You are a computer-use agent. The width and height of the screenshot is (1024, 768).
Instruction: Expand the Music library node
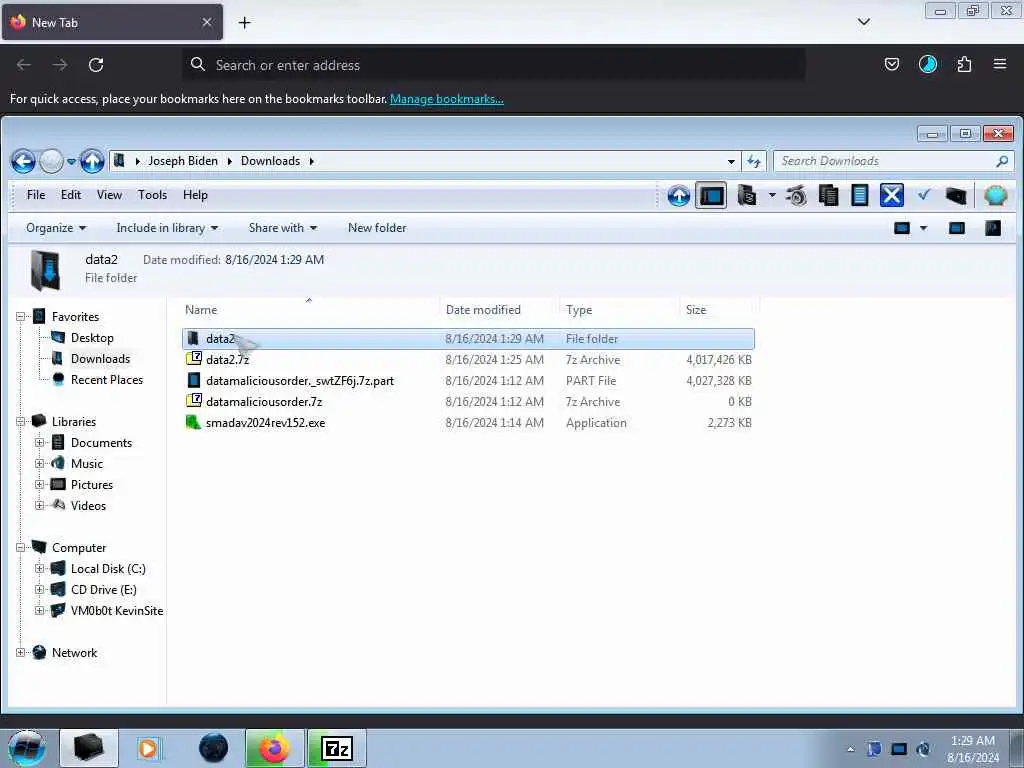coord(39,464)
